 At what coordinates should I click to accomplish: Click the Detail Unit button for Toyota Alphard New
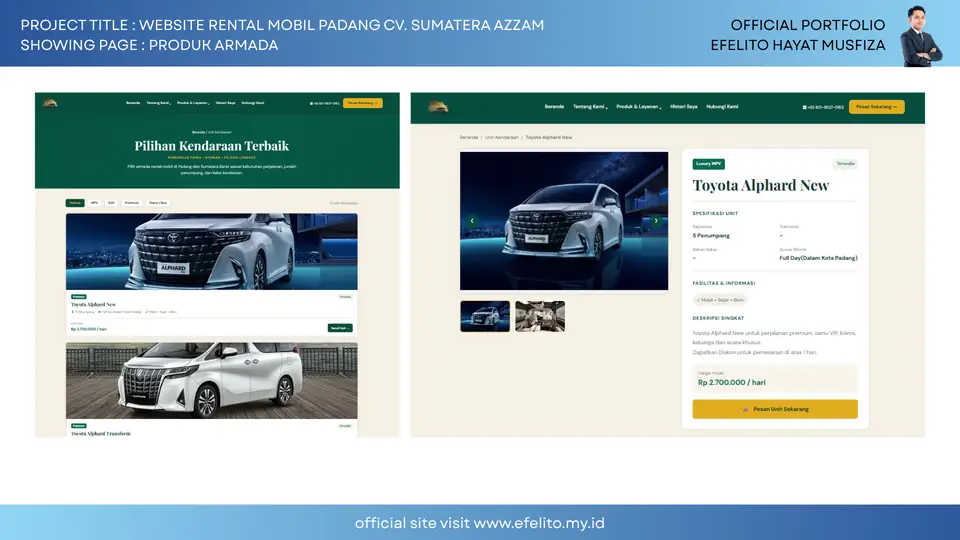[340, 328]
